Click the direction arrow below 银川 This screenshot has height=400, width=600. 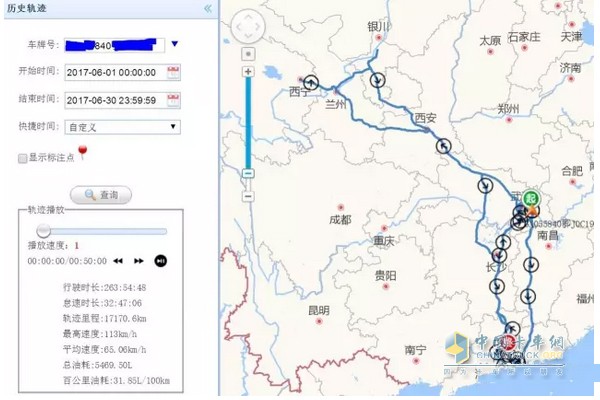(378, 80)
